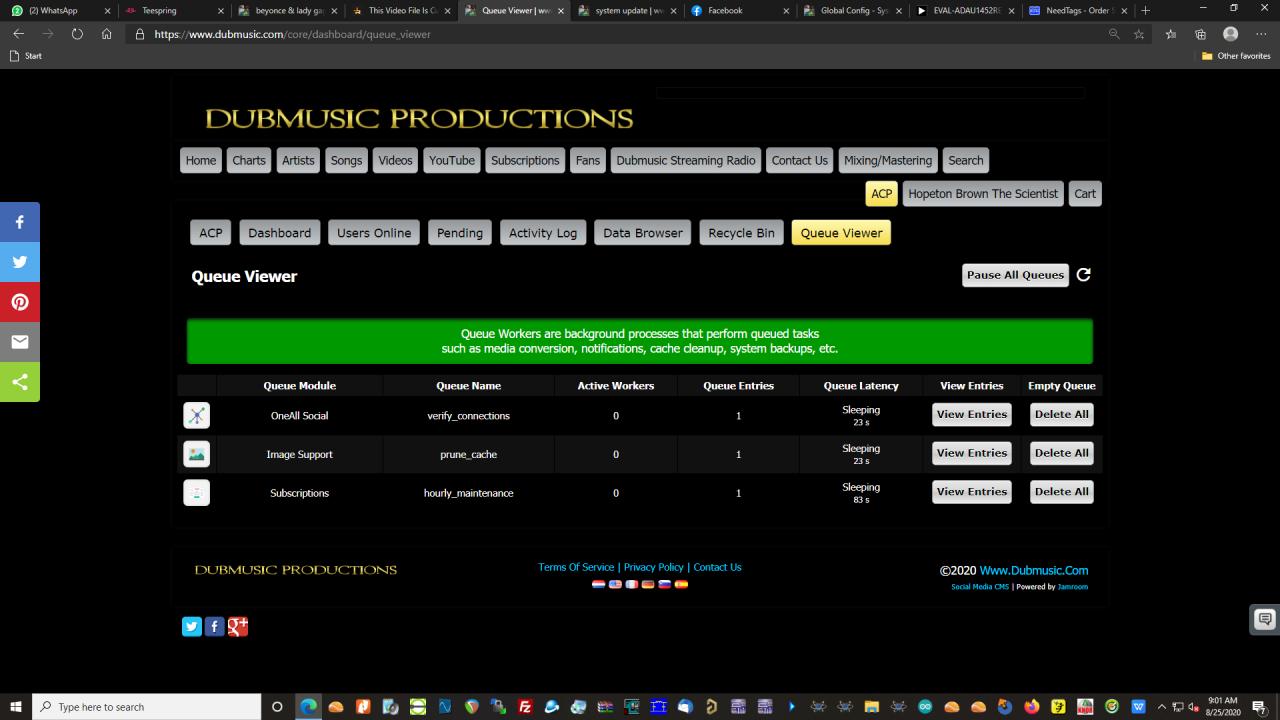This screenshot has width=1280, height=720.
Task: Switch to the Recycle Bin tab
Action: (741, 233)
